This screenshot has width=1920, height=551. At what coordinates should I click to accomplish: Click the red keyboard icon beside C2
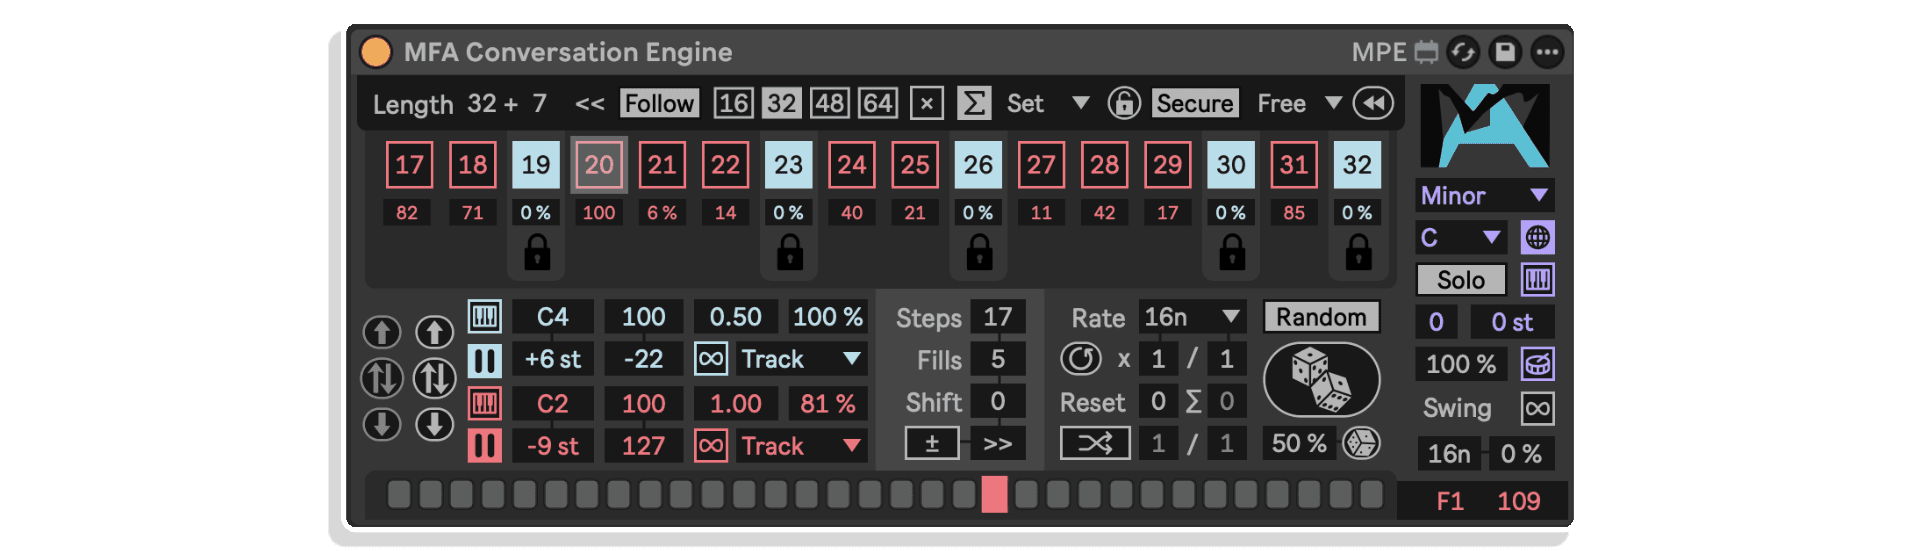pos(485,404)
